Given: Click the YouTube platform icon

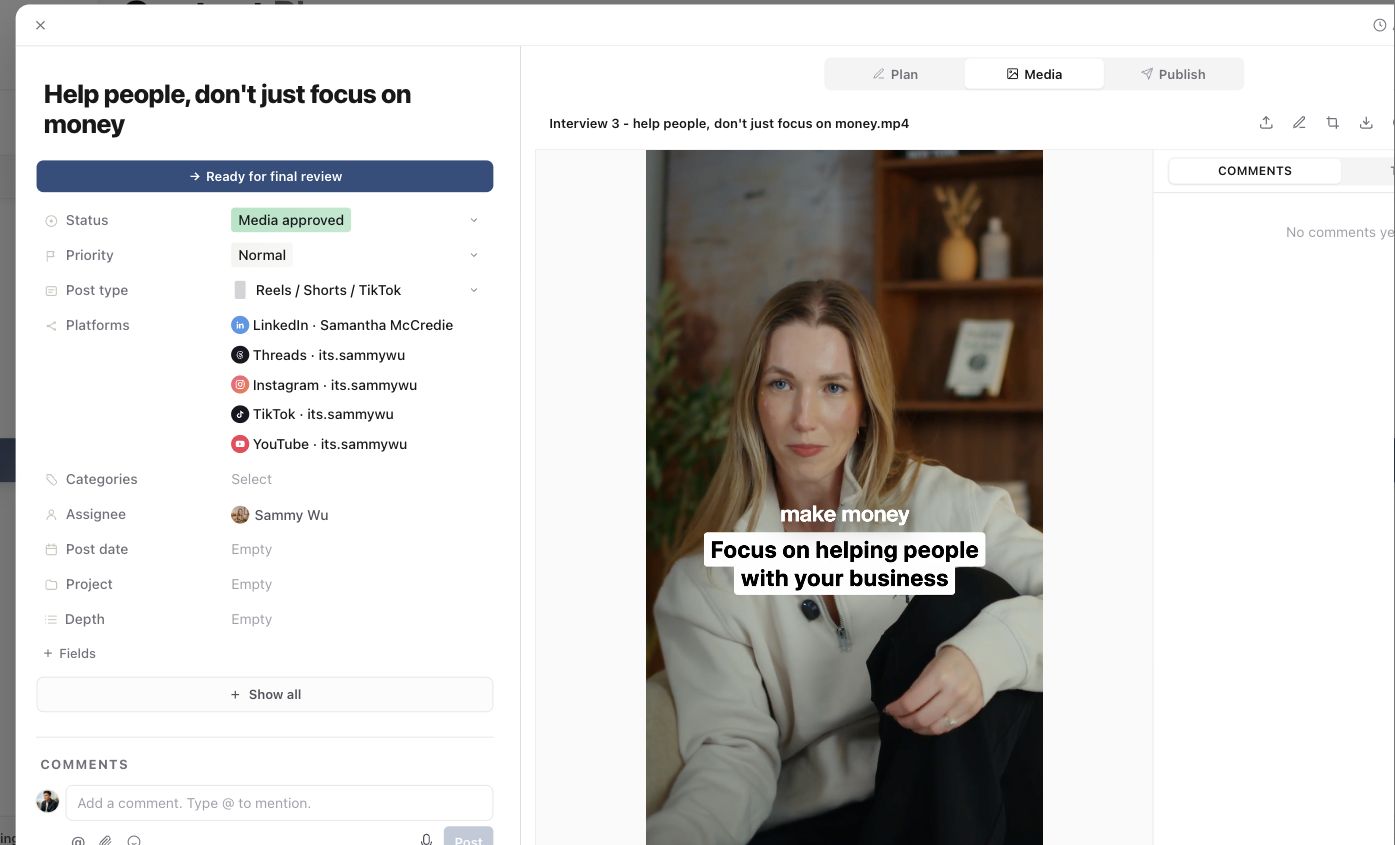Looking at the screenshot, I should click(x=240, y=444).
